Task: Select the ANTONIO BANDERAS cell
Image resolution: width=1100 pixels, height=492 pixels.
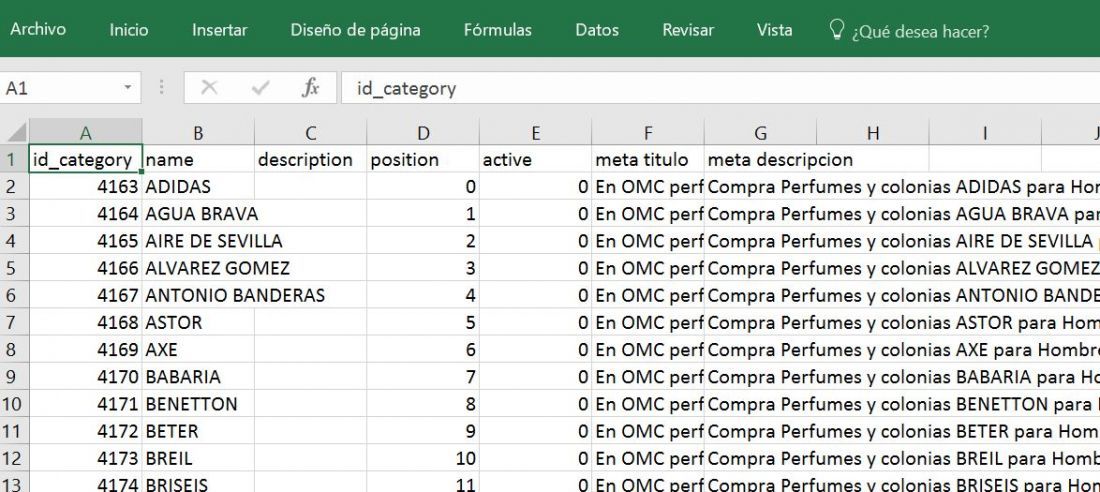Action: pyautogui.click(x=198, y=295)
